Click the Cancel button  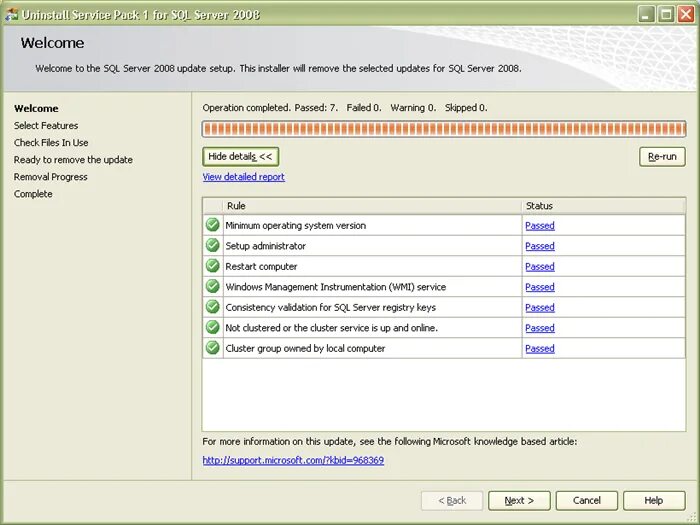pos(587,501)
